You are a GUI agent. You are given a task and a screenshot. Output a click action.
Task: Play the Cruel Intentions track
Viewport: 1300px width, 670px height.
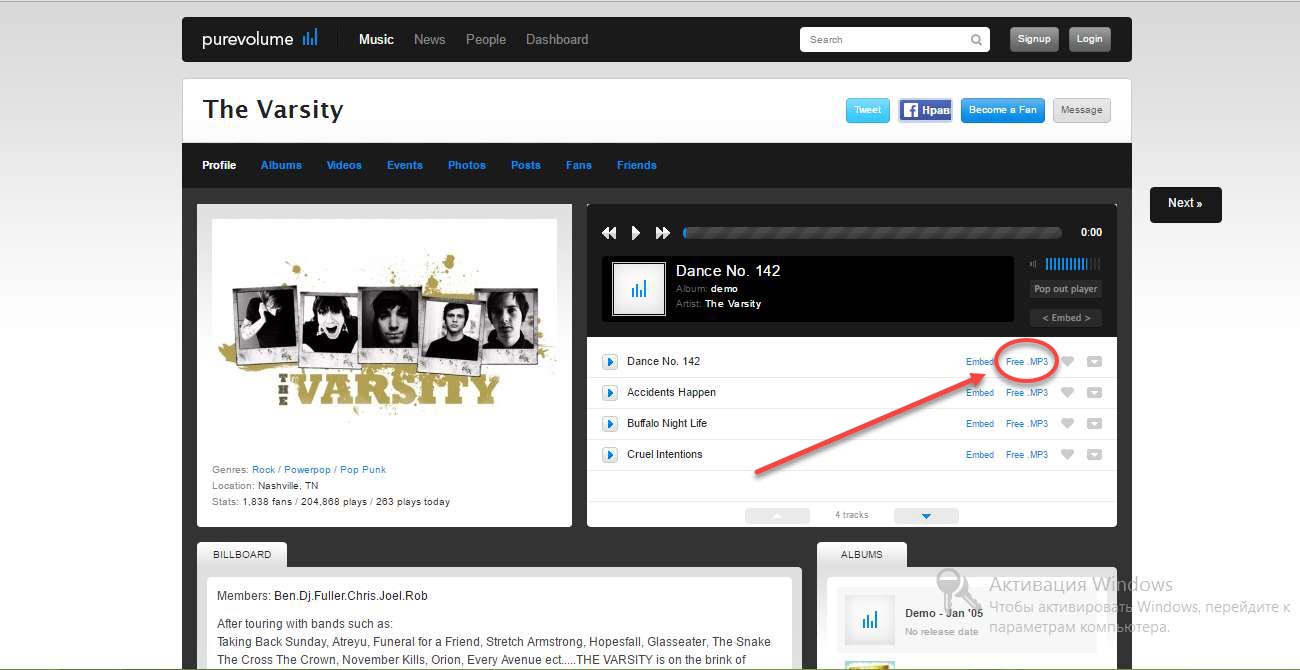pos(610,455)
